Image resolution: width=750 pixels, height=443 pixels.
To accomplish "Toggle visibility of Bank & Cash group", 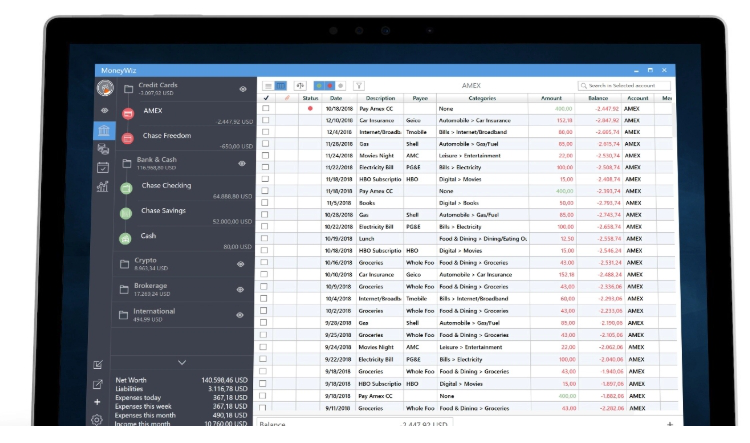I will click(242, 164).
